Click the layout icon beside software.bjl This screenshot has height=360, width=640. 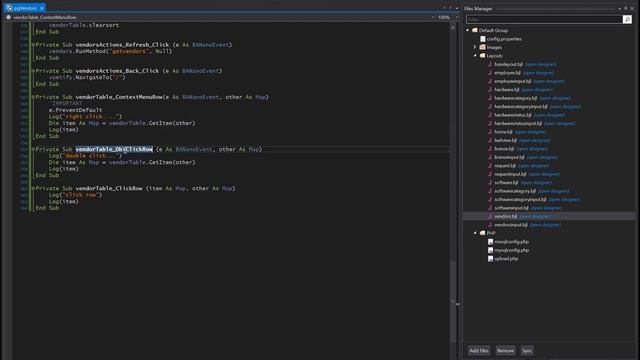pos(490,182)
